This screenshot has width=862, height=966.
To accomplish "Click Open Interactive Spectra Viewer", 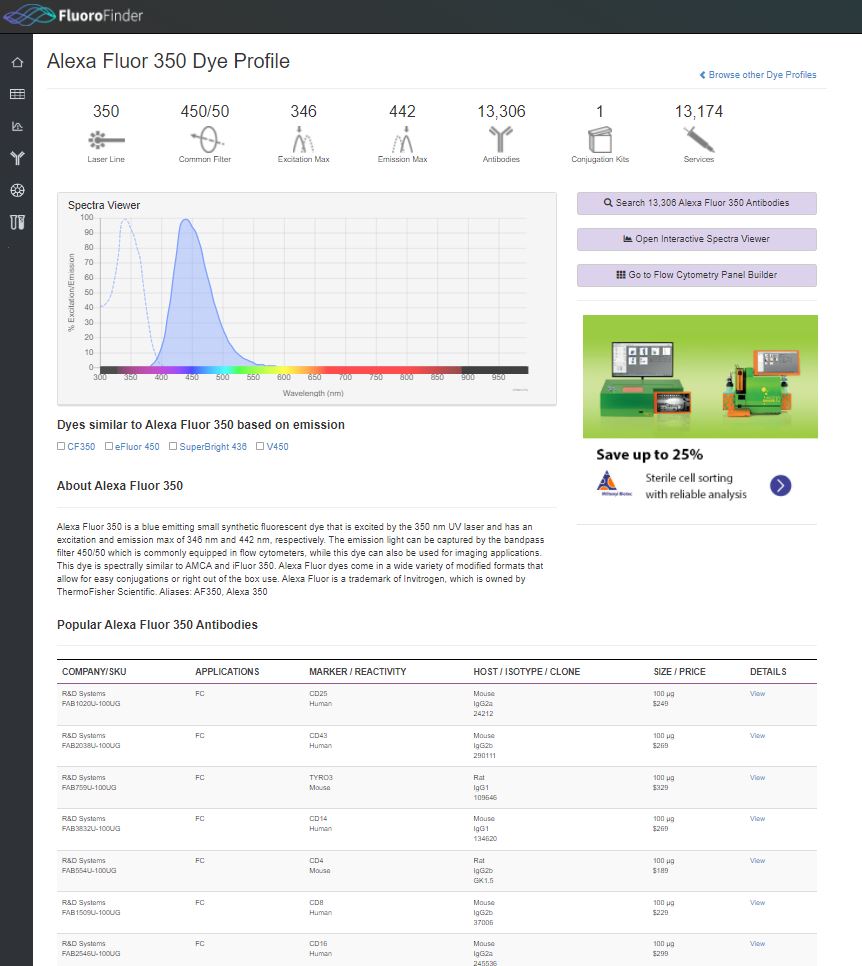I will click(696, 239).
